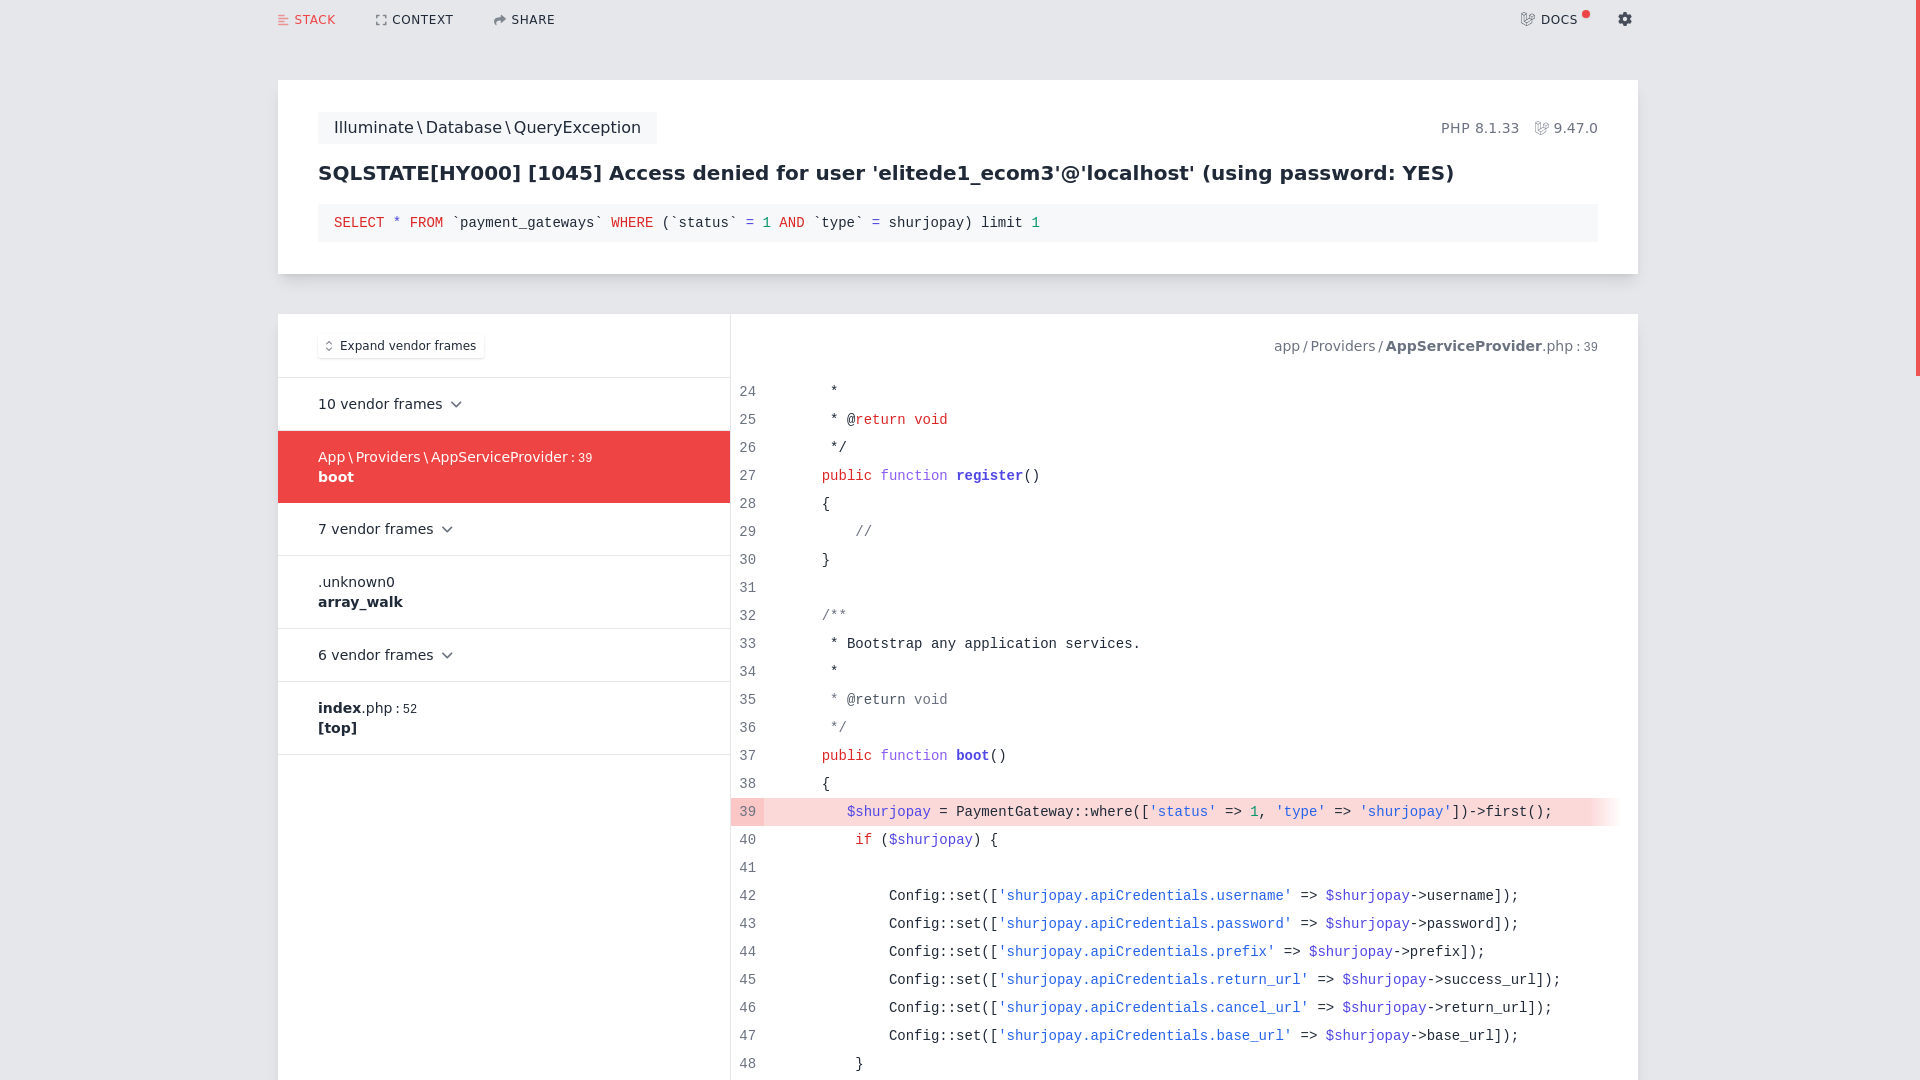1920x1080 pixels.
Task: Click the apiCredentials.base_url config line
Action: tap(1203, 1036)
